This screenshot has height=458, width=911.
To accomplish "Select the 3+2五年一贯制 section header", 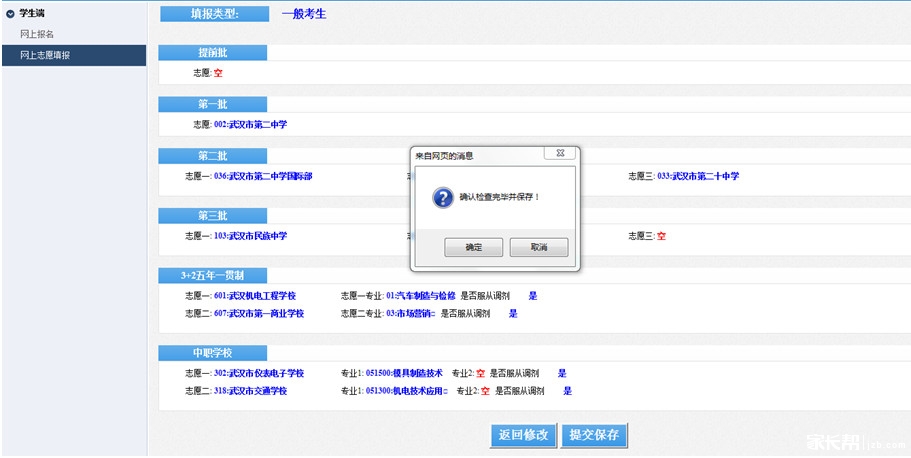I will click(212, 275).
